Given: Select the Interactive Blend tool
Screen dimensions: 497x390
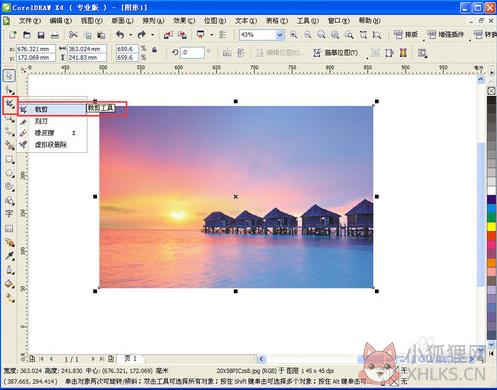Looking at the screenshot, I should click(x=9, y=242).
